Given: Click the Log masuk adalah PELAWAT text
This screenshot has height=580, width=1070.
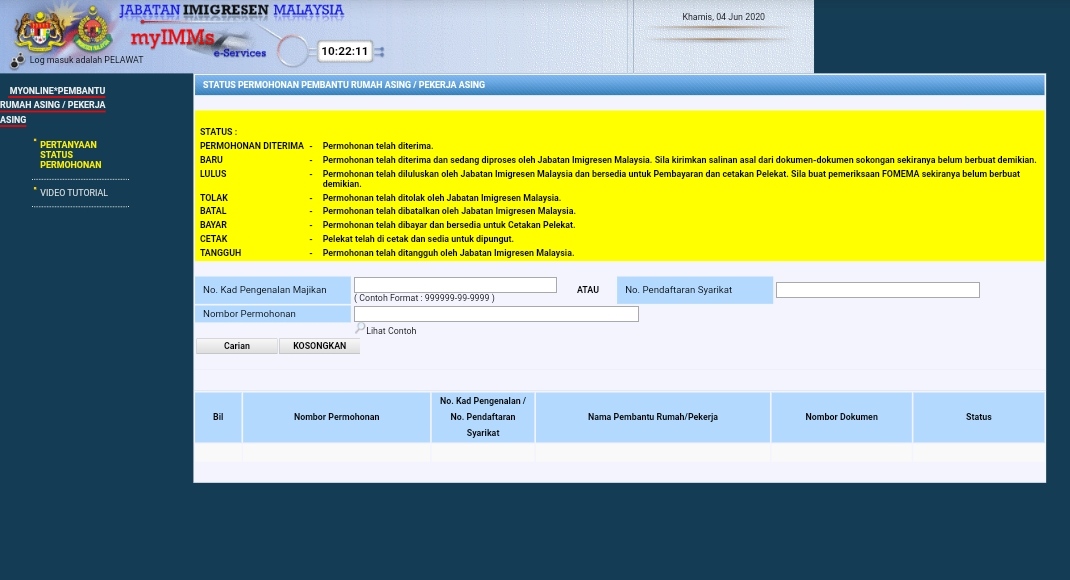Looking at the screenshot, I should 87,60.
